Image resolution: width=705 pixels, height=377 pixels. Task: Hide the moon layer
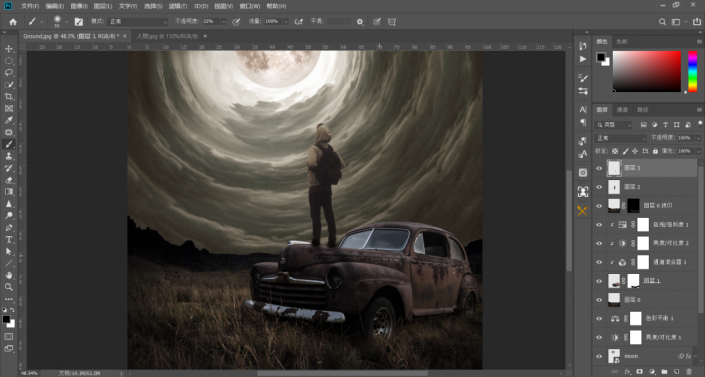pos(599,356)
